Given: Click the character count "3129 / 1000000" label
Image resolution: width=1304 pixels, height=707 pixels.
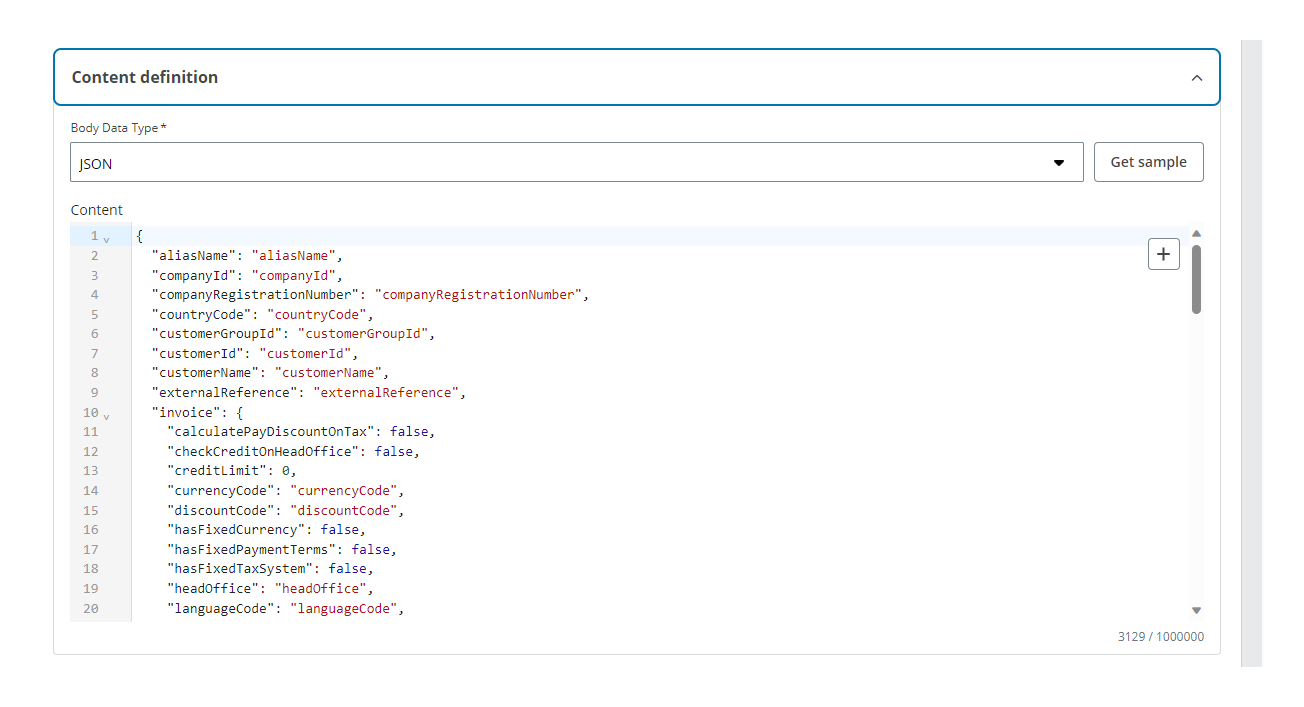Looking at the screenshot, I should pos(1160,636).
